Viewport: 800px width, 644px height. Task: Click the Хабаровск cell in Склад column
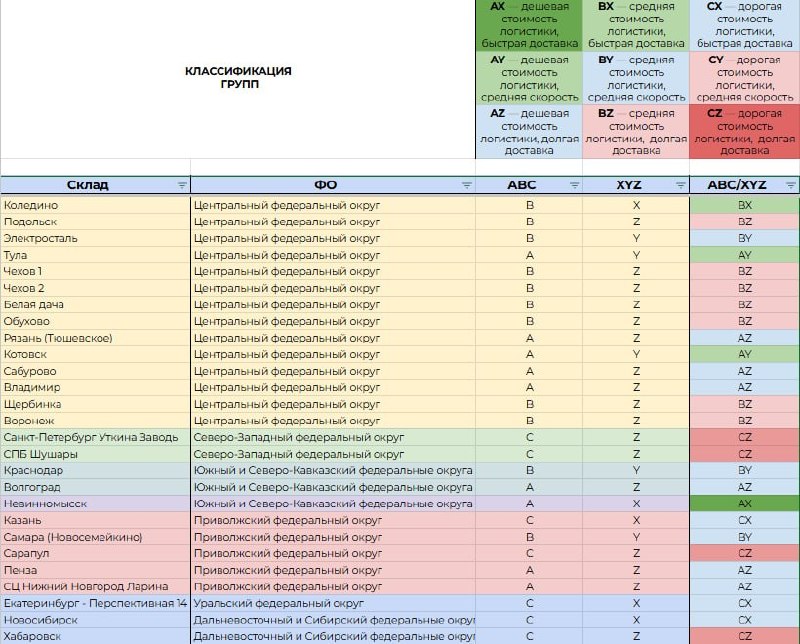(x=95, y=636)
